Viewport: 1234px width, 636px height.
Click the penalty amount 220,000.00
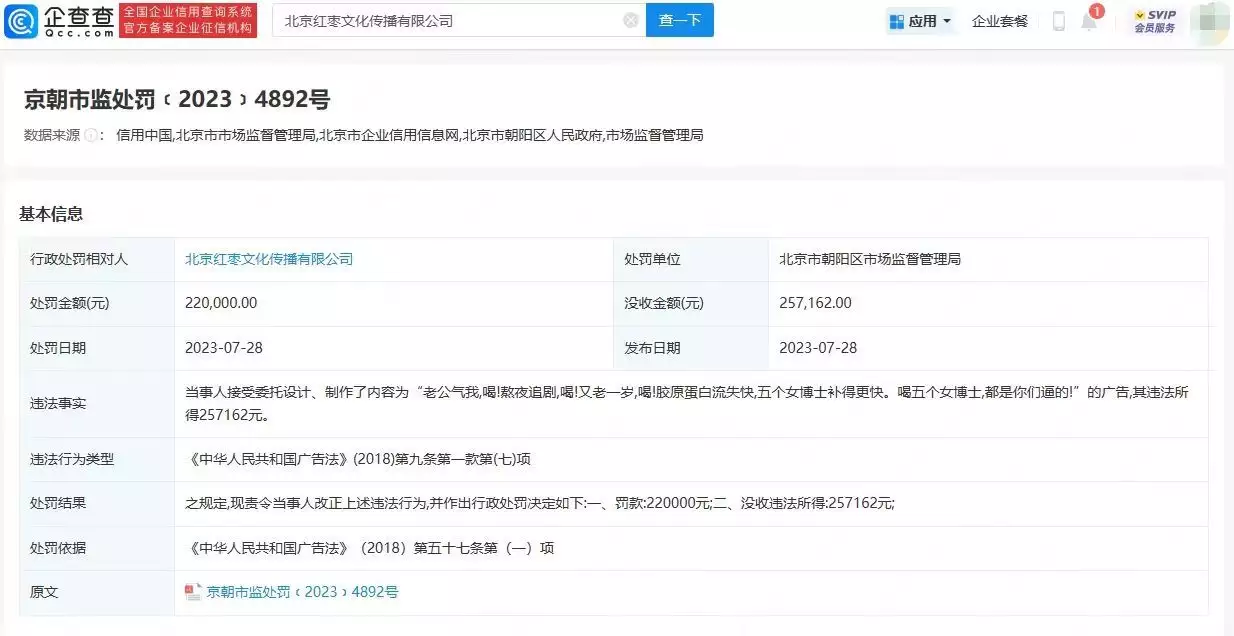[221, 303]
